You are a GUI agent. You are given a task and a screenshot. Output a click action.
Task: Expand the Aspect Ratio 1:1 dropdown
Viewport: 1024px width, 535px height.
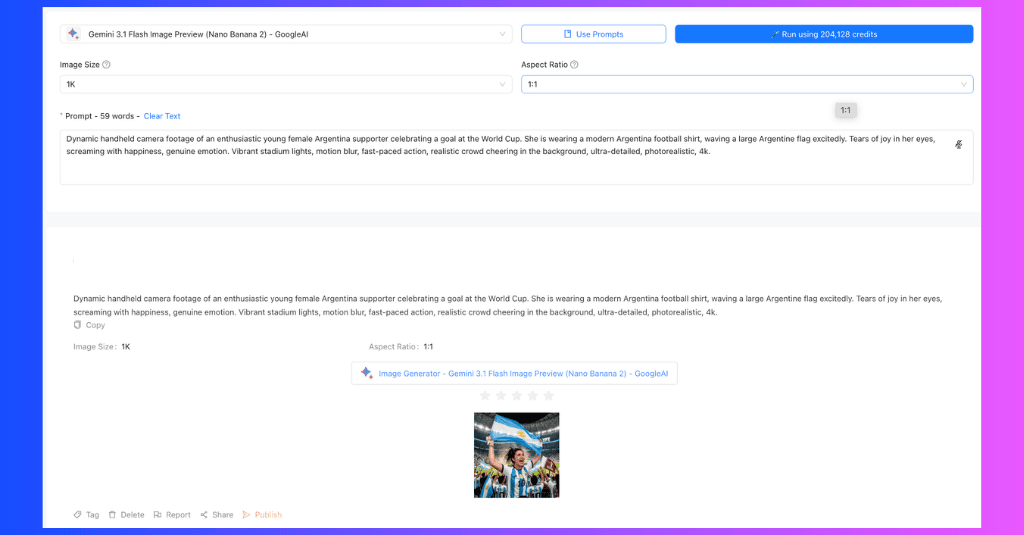[x=747, y=84]
